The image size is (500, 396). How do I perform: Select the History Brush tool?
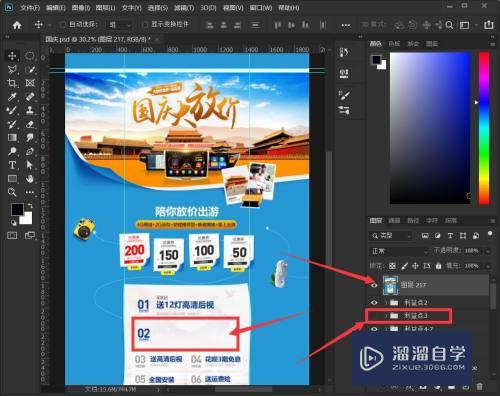point(12,124)
